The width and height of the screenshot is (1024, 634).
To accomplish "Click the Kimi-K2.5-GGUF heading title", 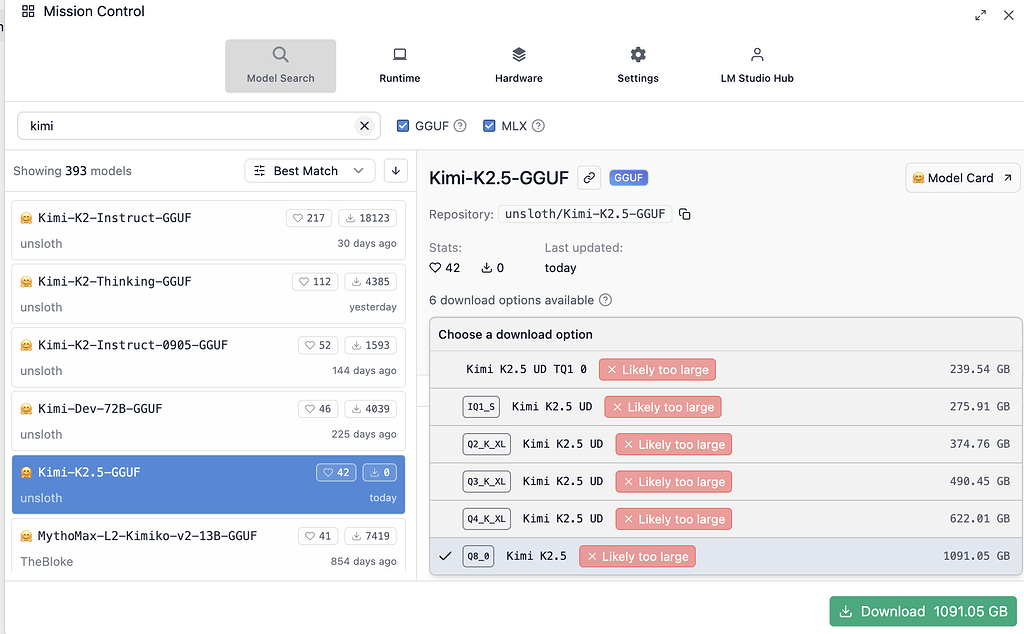I will [499, 178].
